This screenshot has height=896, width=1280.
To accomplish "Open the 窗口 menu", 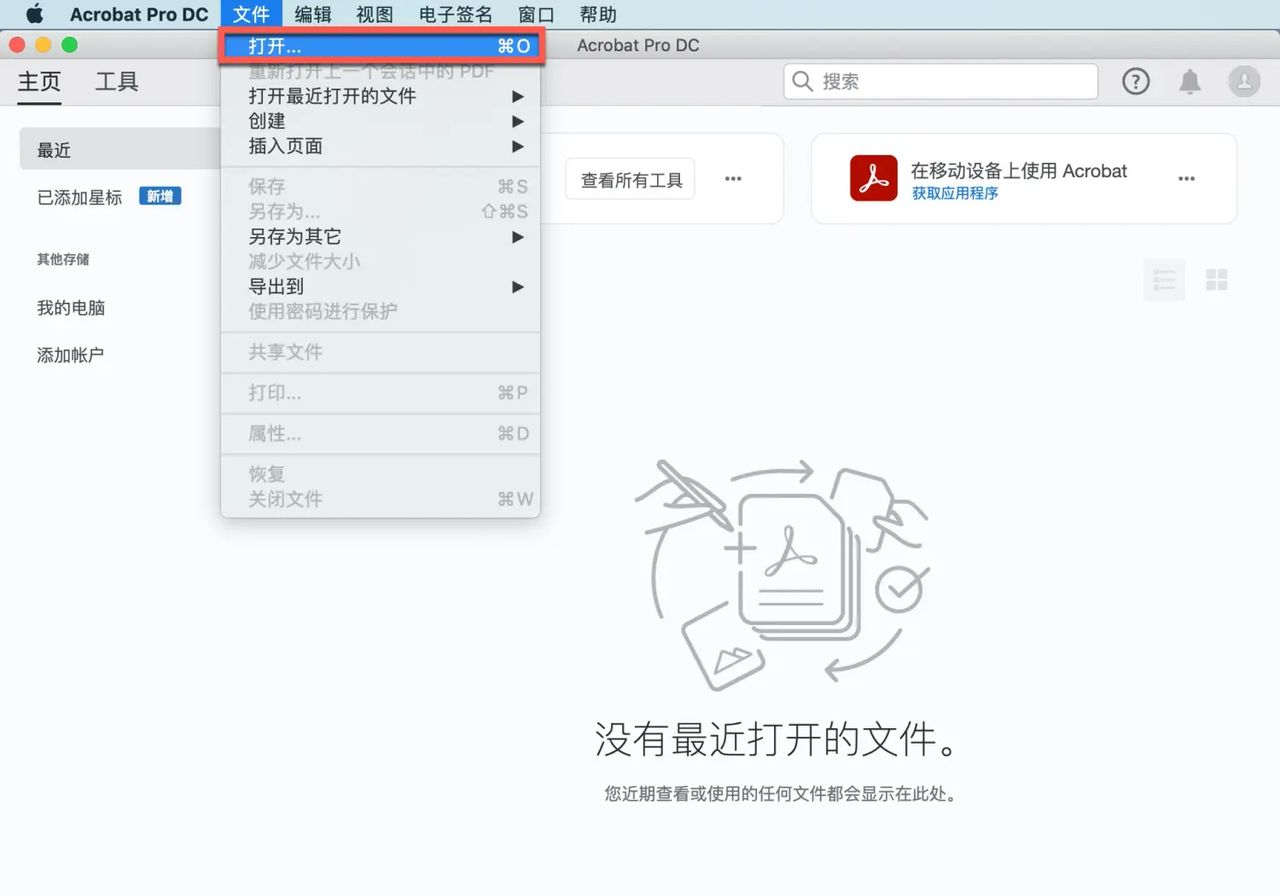I will click(537, 14).
